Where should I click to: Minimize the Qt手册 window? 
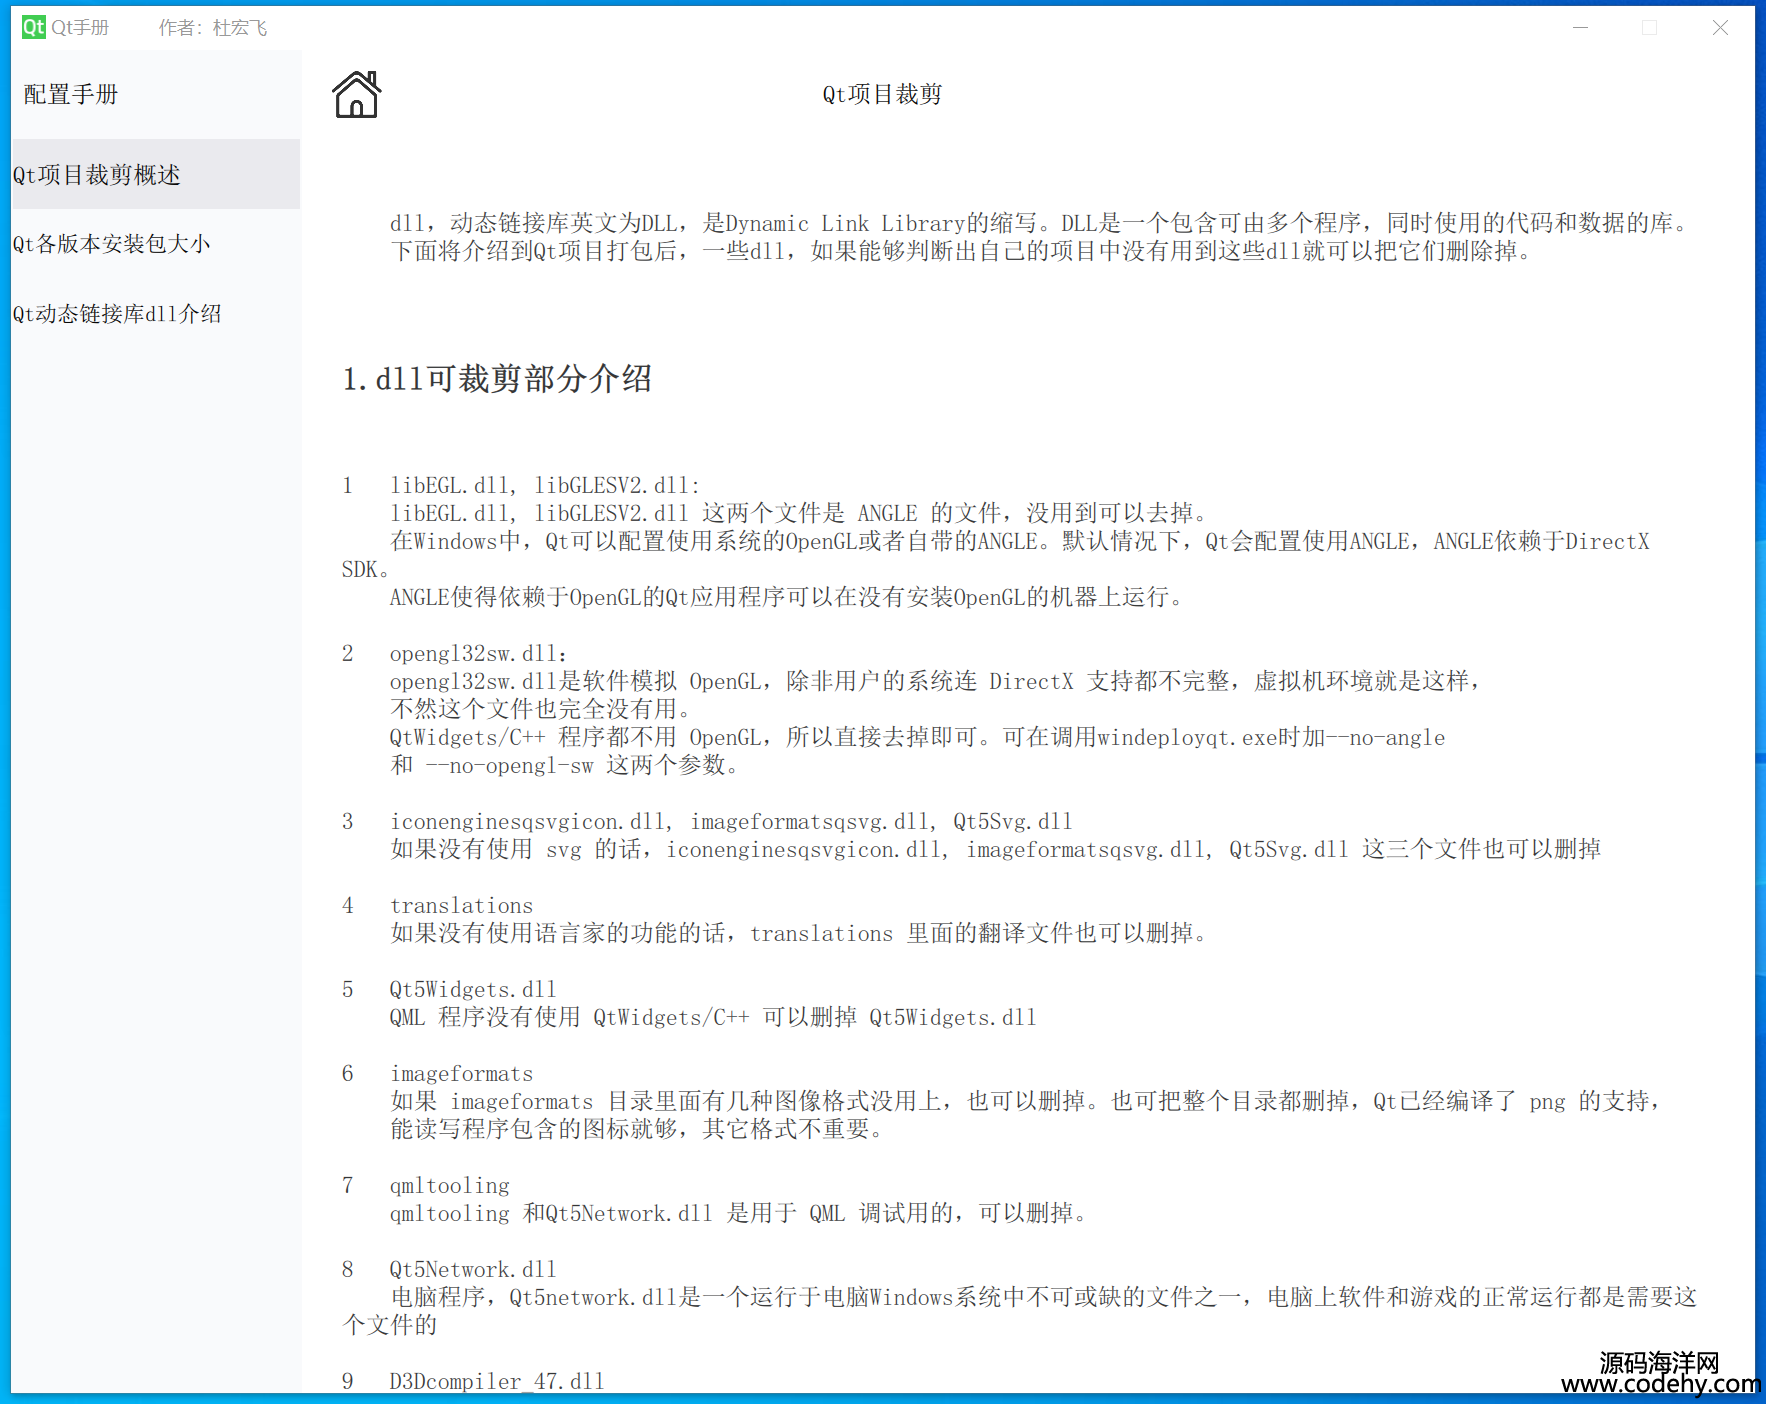coord(1580,28)
